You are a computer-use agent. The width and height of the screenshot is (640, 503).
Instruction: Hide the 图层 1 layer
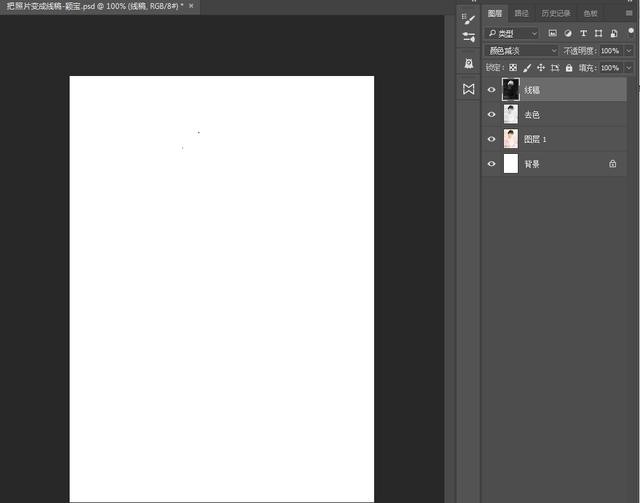[x=491, y=139]
